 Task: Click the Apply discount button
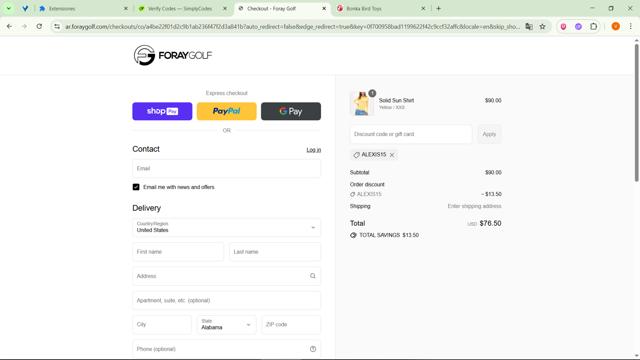point(489,134)
